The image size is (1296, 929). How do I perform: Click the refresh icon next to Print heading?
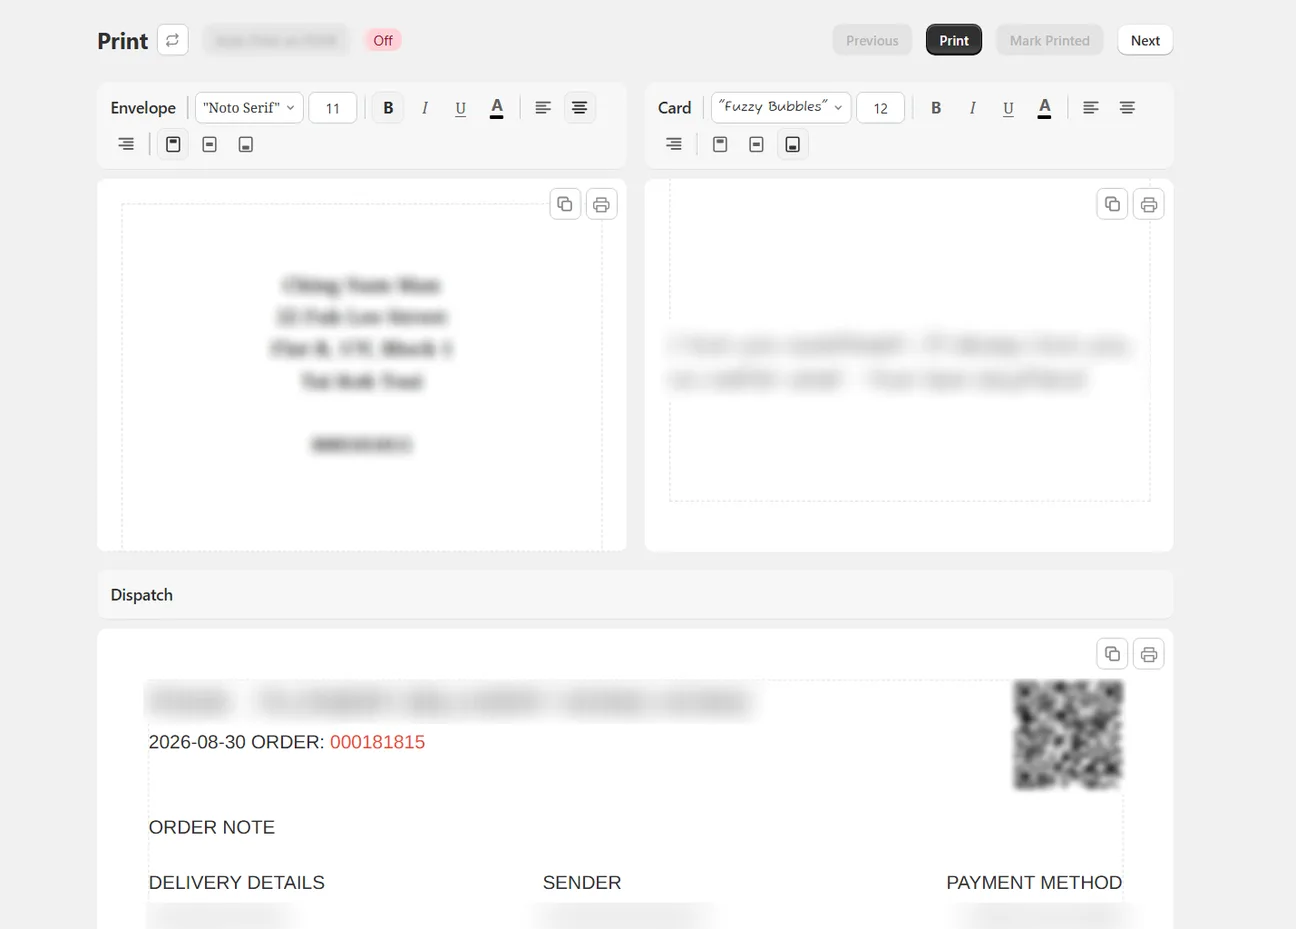click(173, 40)
